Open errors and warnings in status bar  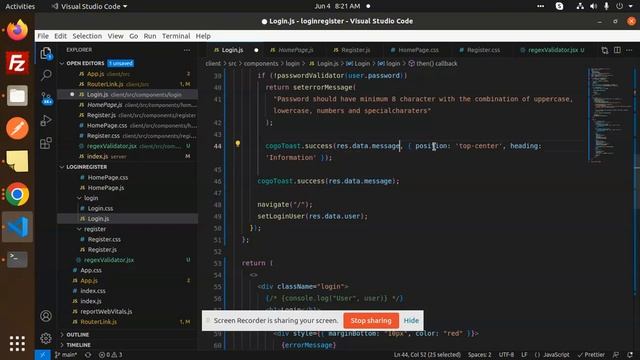click(x=110, y=355)
